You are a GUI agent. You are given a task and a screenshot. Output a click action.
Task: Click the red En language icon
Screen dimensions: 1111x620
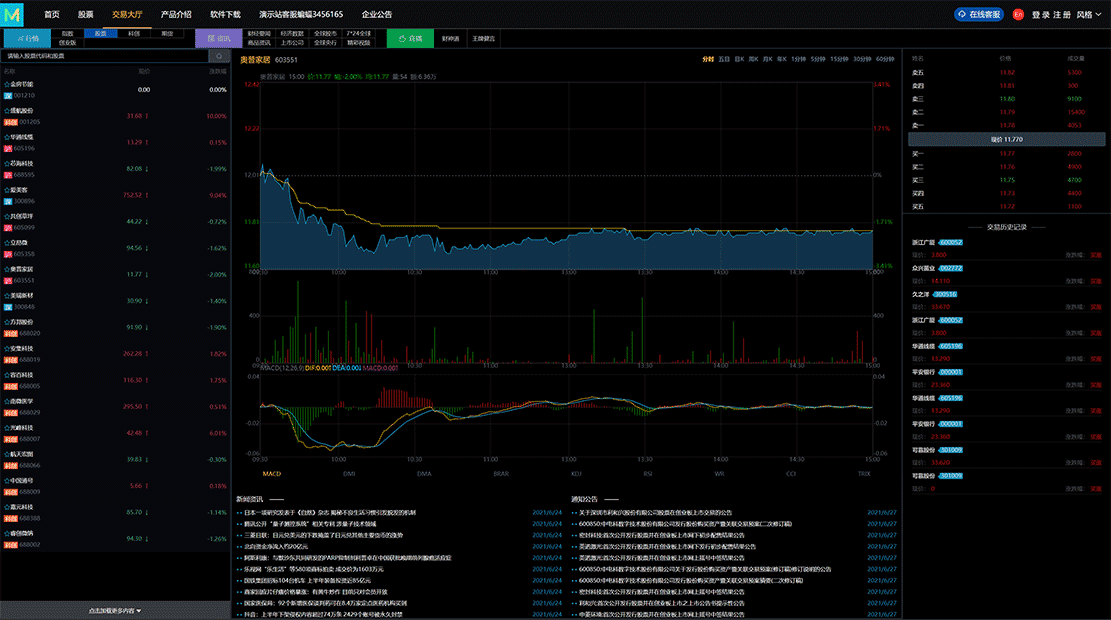click(1018, 15)
